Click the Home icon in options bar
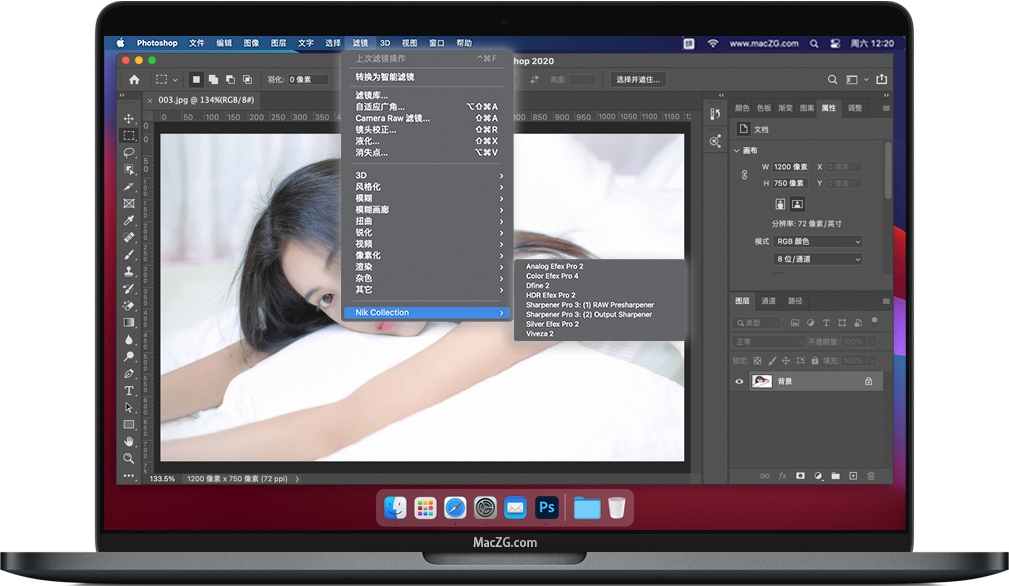 [x=134, y=80]
